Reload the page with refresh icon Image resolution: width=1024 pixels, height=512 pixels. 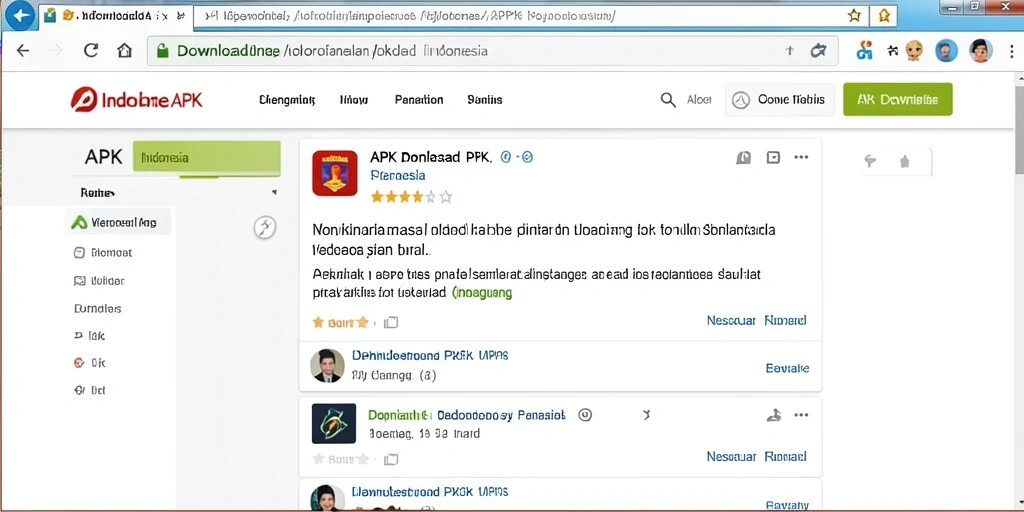point(91,50)
